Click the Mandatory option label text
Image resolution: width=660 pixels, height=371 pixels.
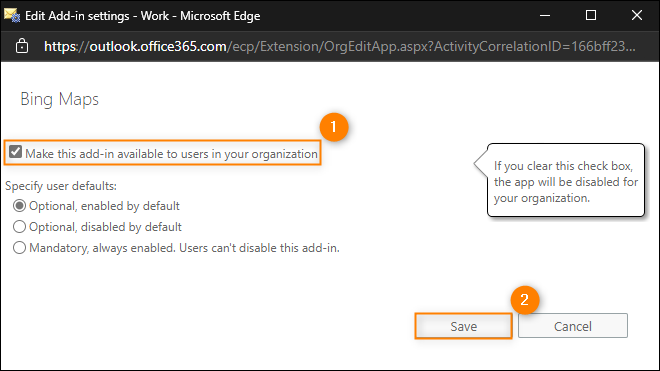[x=184, y=248]
